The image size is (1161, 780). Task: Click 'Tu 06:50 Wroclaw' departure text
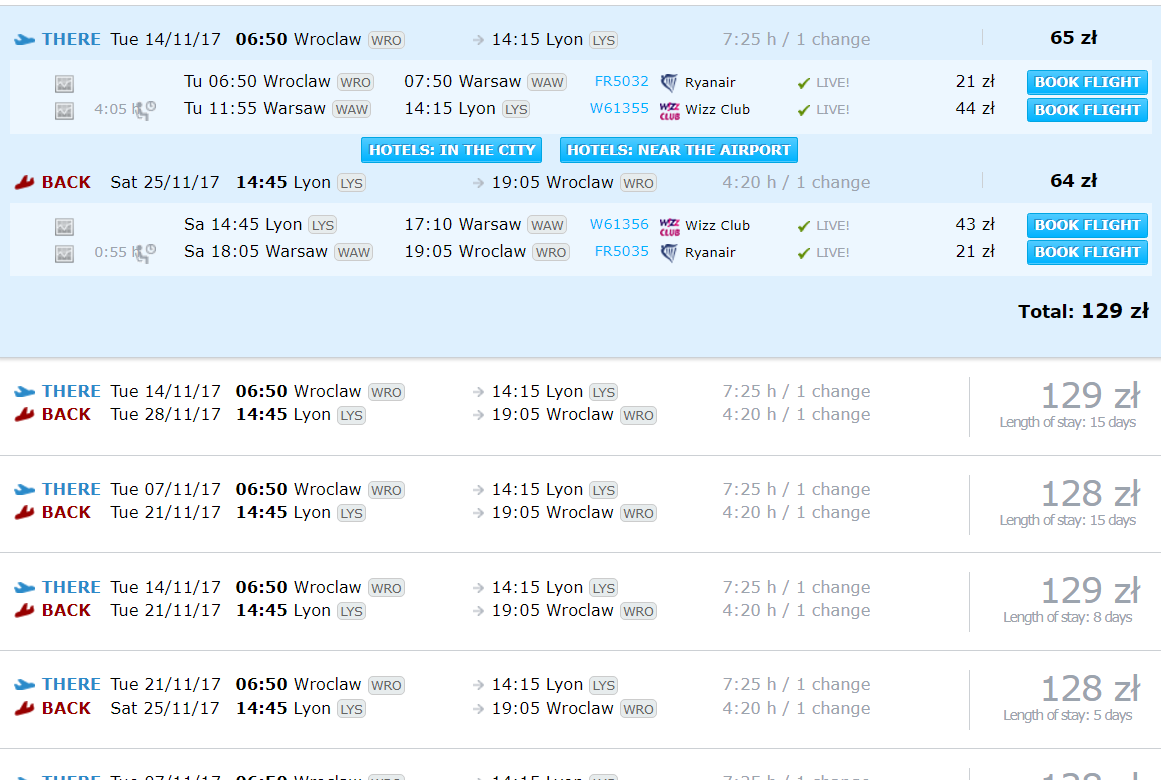(257, 81)
